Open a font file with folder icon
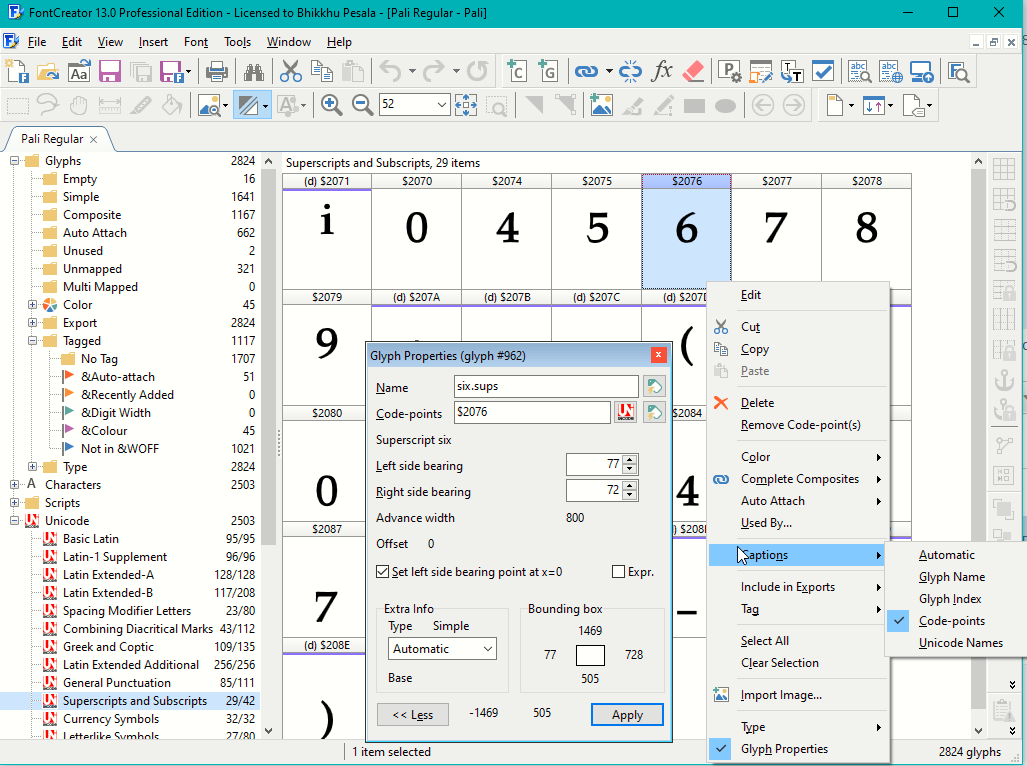The width and height of the screenshot is (1027, 766). pyautogui.click(x=48, y=71)
